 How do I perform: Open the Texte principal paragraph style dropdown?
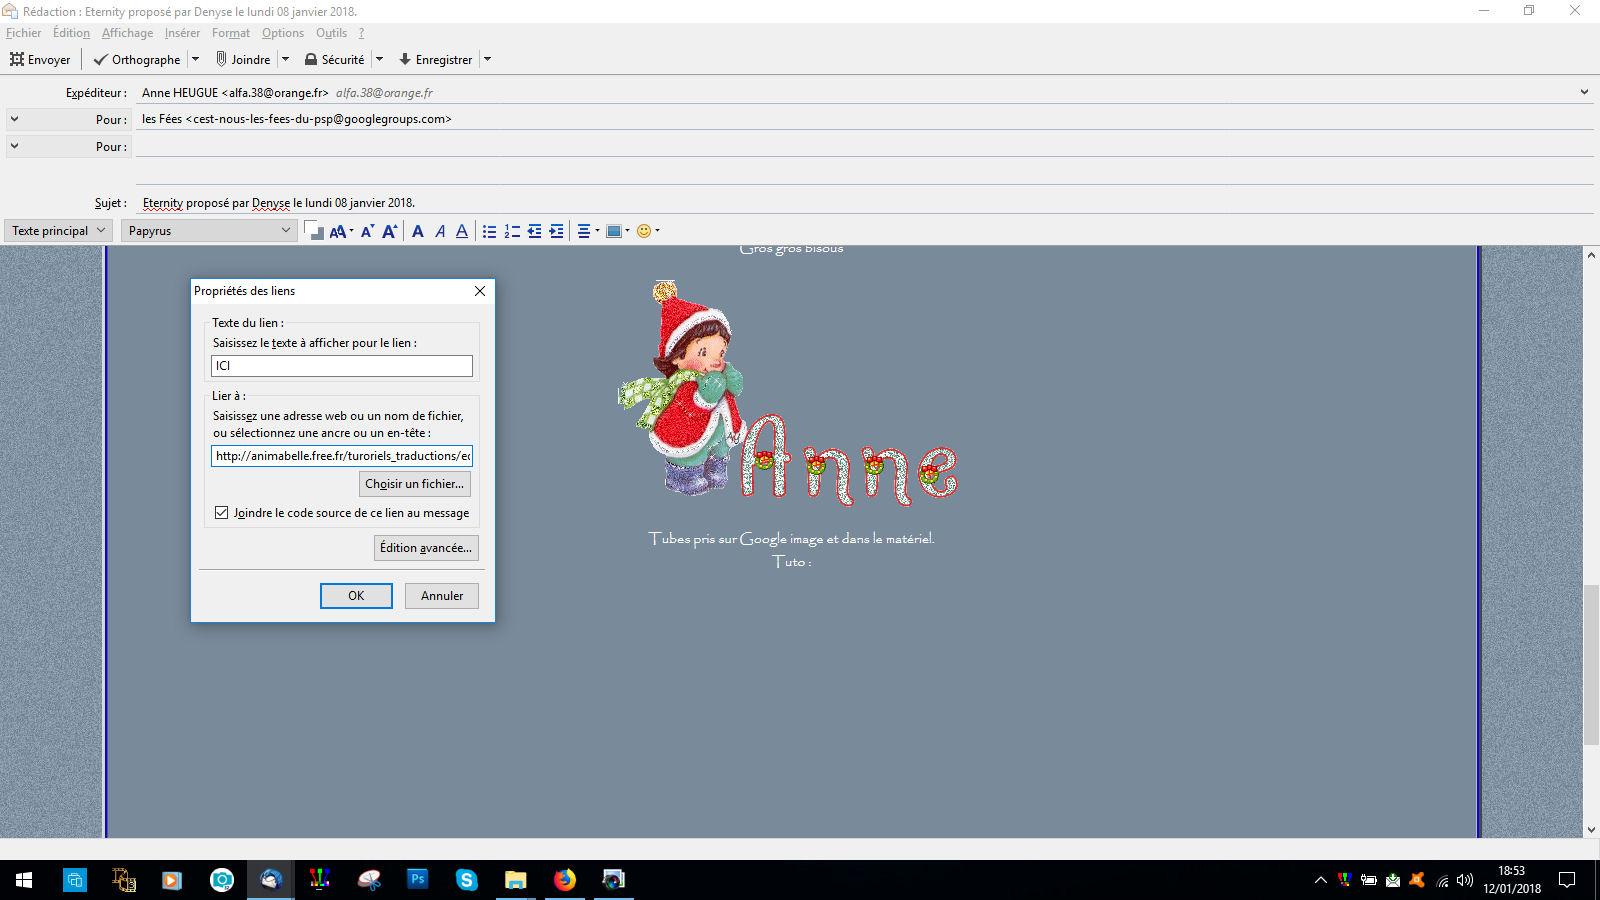58,231
